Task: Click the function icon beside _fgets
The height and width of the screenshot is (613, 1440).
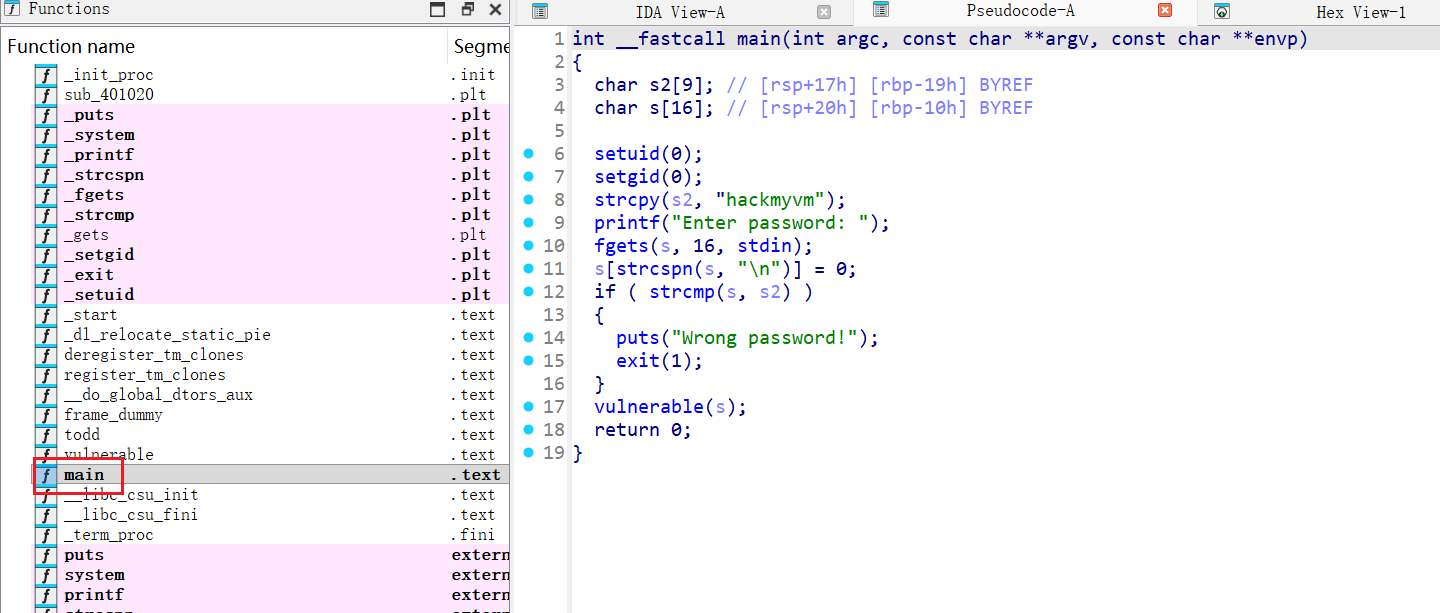Action: coord(46,195)
